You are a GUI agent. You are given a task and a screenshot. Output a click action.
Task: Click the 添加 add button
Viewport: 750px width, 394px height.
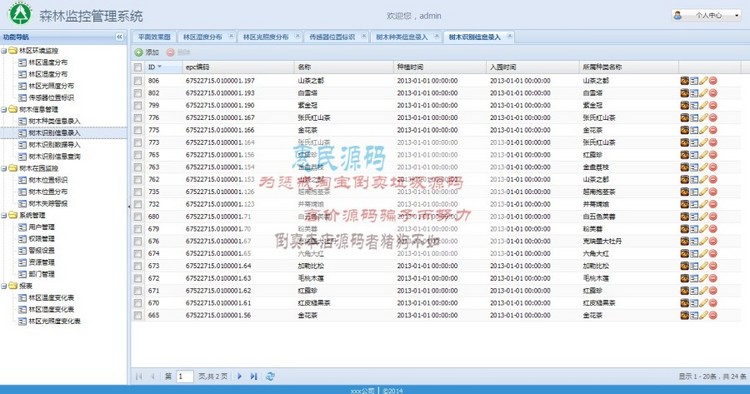(x=147, y=52)
